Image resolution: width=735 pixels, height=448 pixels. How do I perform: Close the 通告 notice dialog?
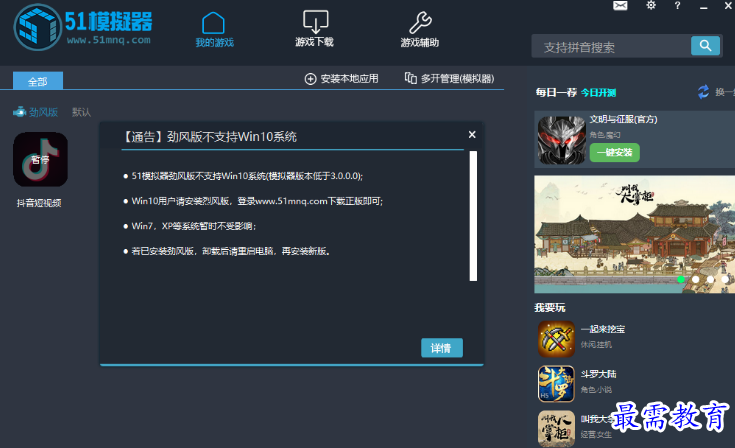(x=472, y=135)
